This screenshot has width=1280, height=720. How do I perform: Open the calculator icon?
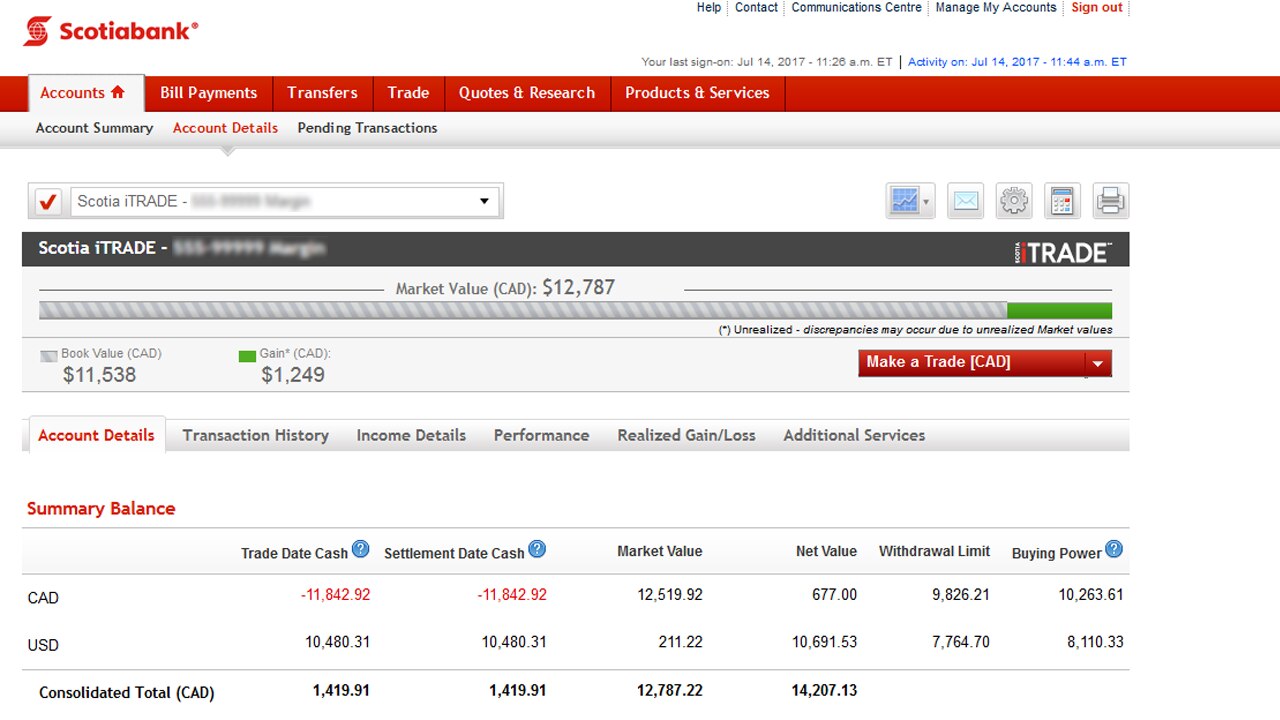pos(1062,201)
